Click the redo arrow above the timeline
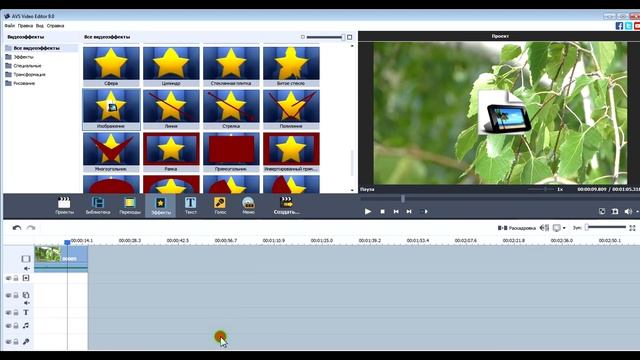The image size is (640, 360). (x=31, y=228)
